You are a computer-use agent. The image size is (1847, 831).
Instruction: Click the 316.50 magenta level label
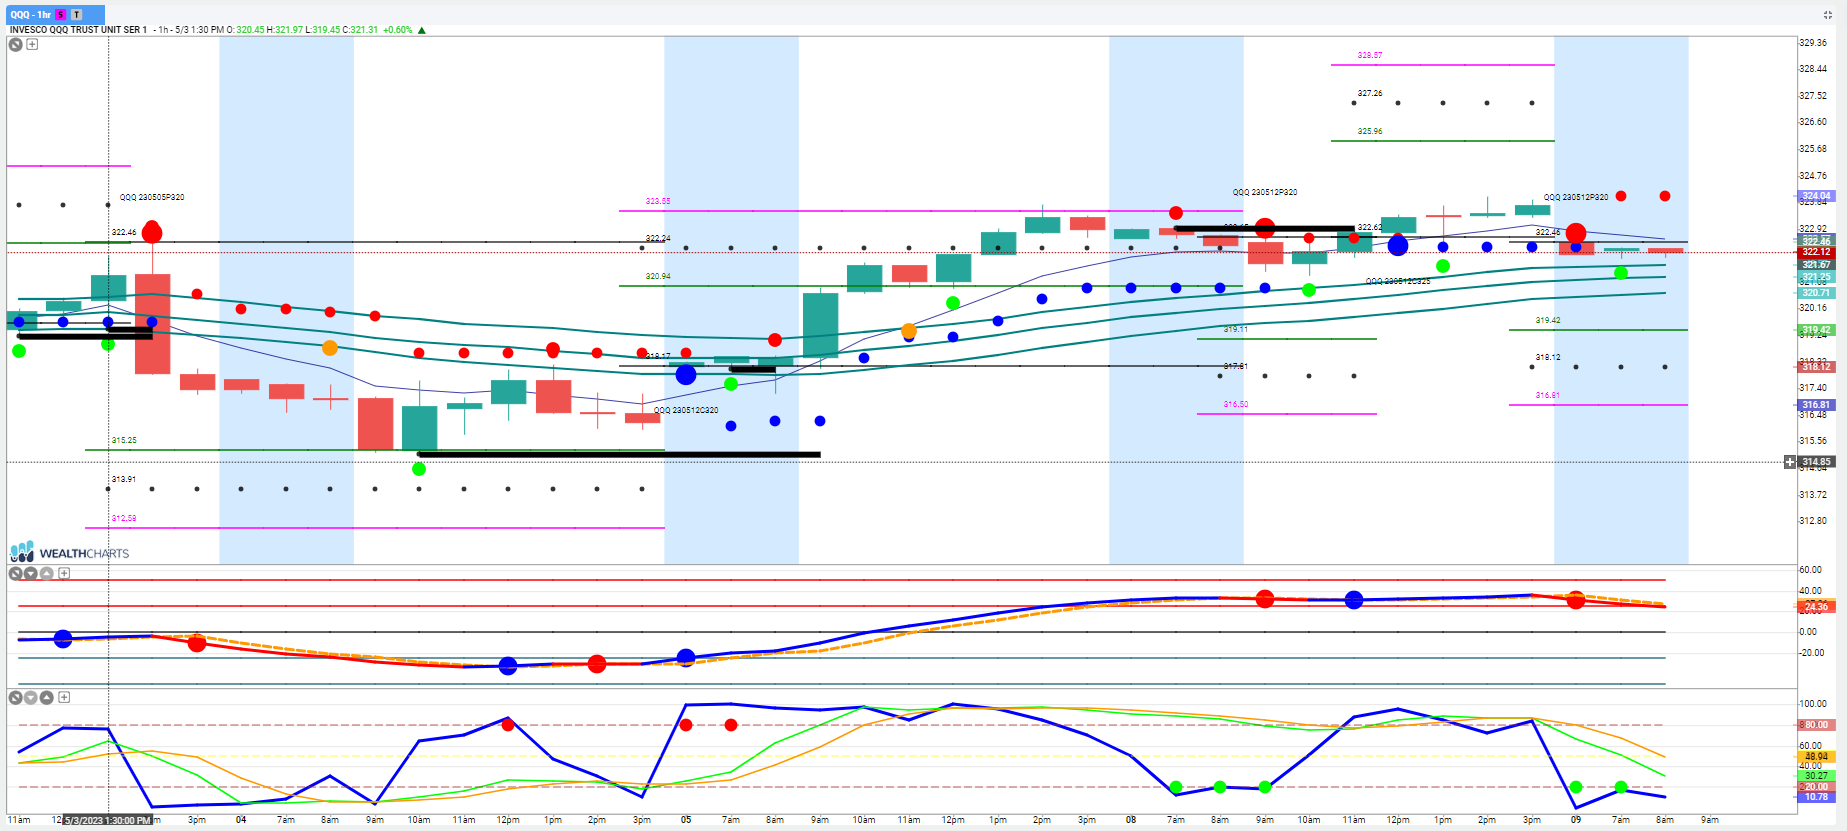(x=1236, y=404)
